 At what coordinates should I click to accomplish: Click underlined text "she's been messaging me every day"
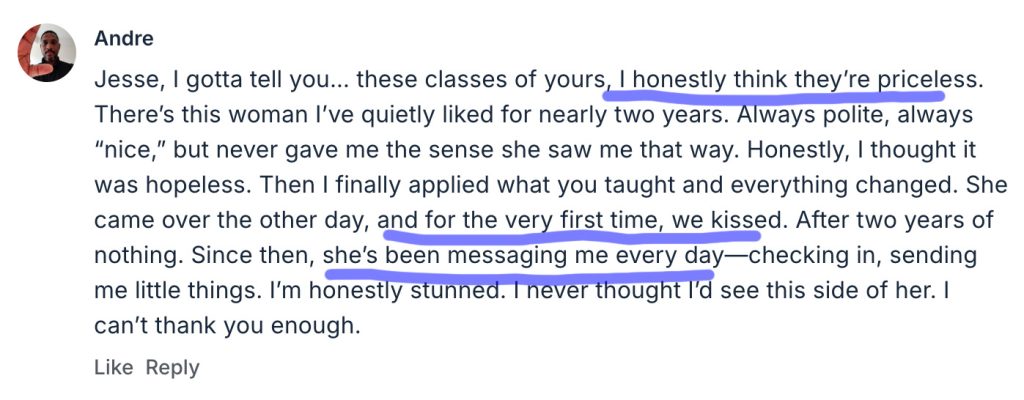pyautogui.click(x=521, y=256)
